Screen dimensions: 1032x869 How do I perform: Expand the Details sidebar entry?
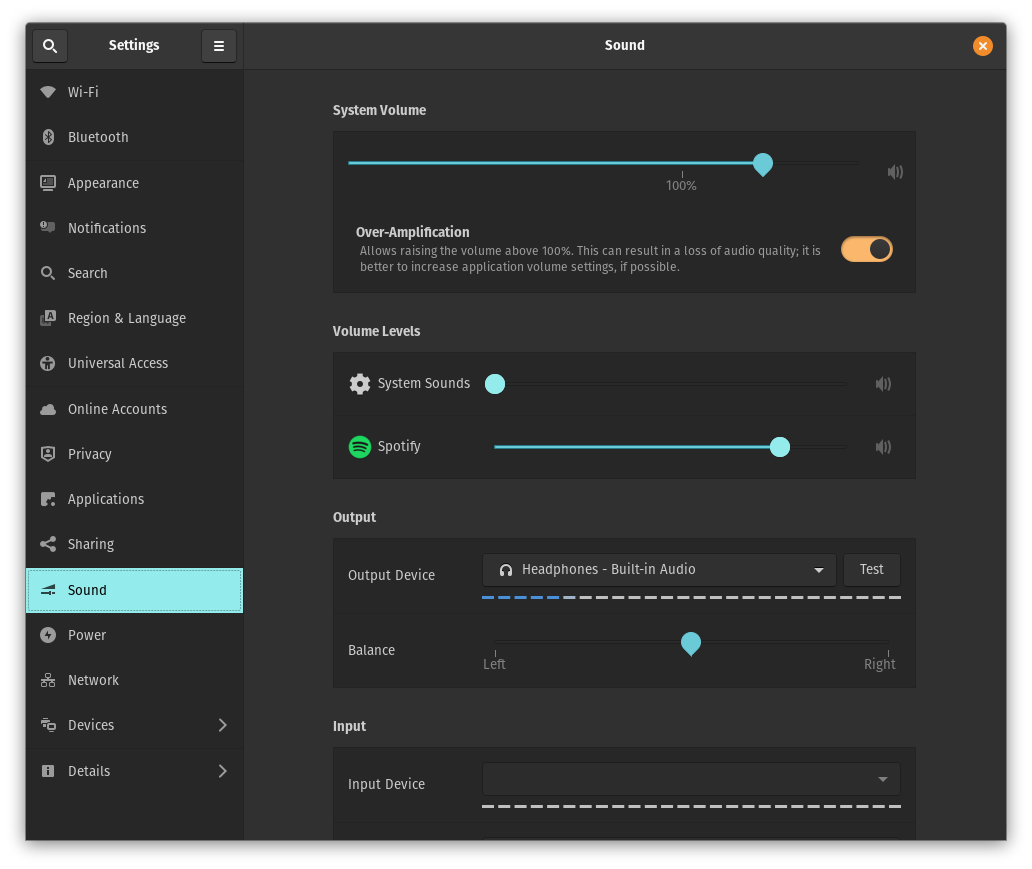[222, 771]
